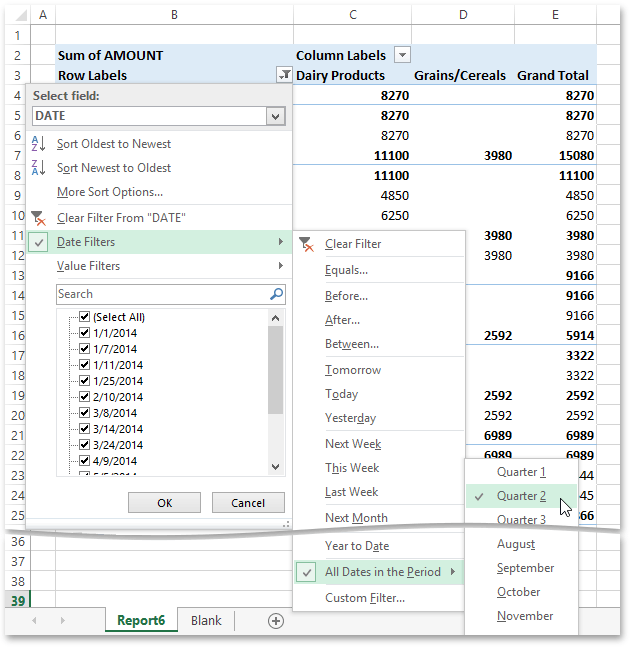Viewport: 635px width, 649px height.
Task: Click the date list scroll down arrow
Action: (276, 467)
